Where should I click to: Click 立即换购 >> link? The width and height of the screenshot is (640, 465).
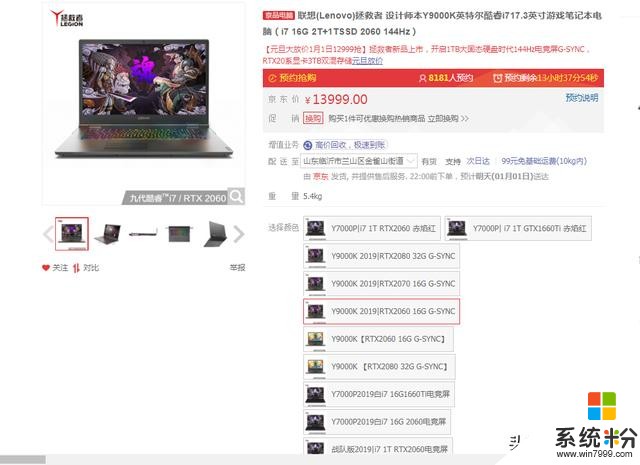pyautogui.click(x=448, y=118)
